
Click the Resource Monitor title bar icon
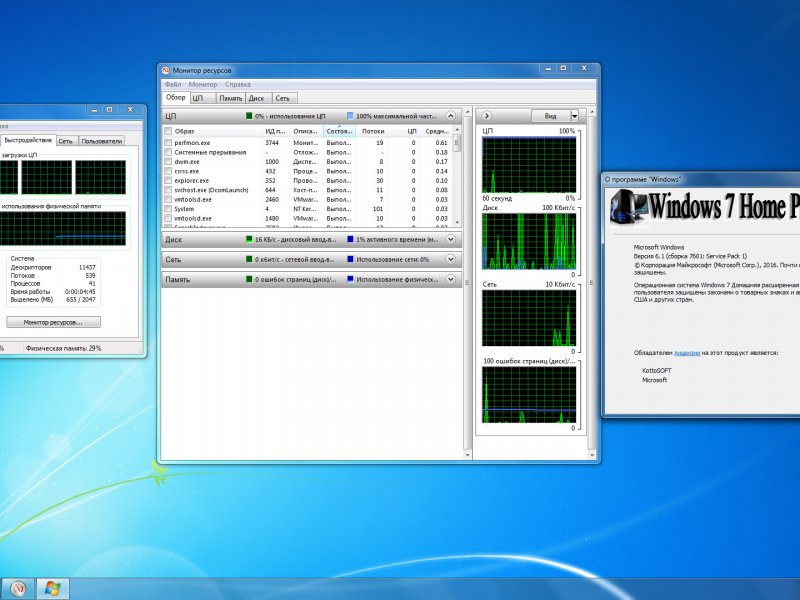pyautogui.click(x=166, y=70)
